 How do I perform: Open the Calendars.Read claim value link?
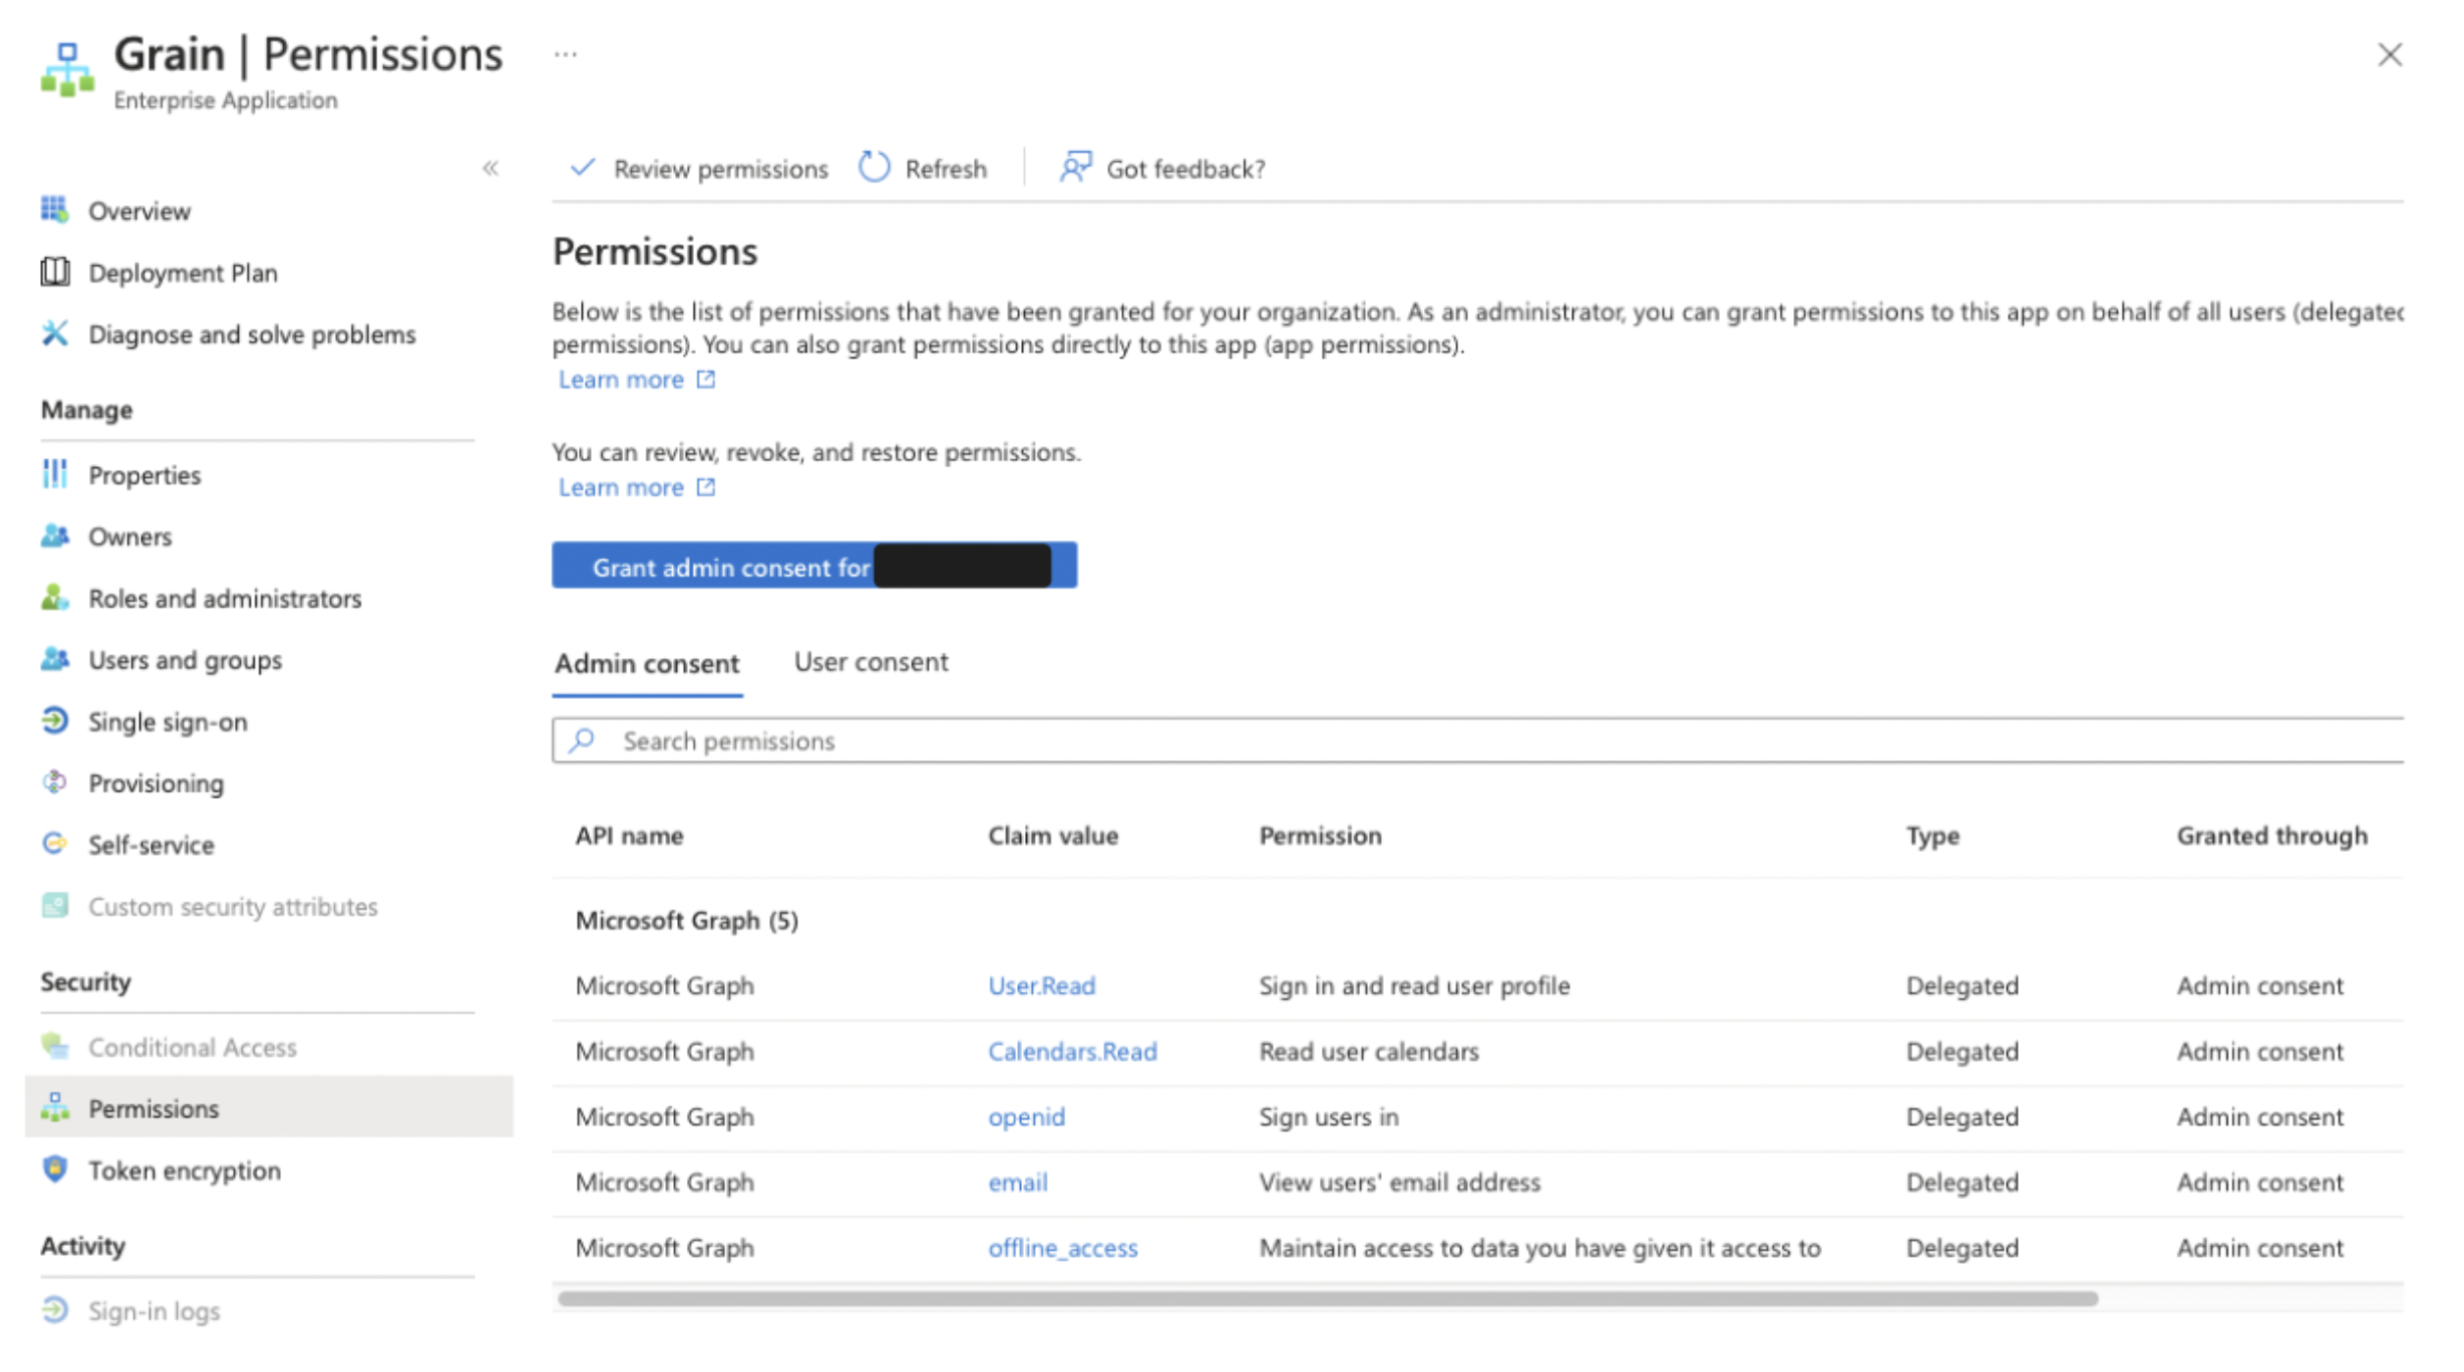pyautogui.click(x=1072, y=1051)
